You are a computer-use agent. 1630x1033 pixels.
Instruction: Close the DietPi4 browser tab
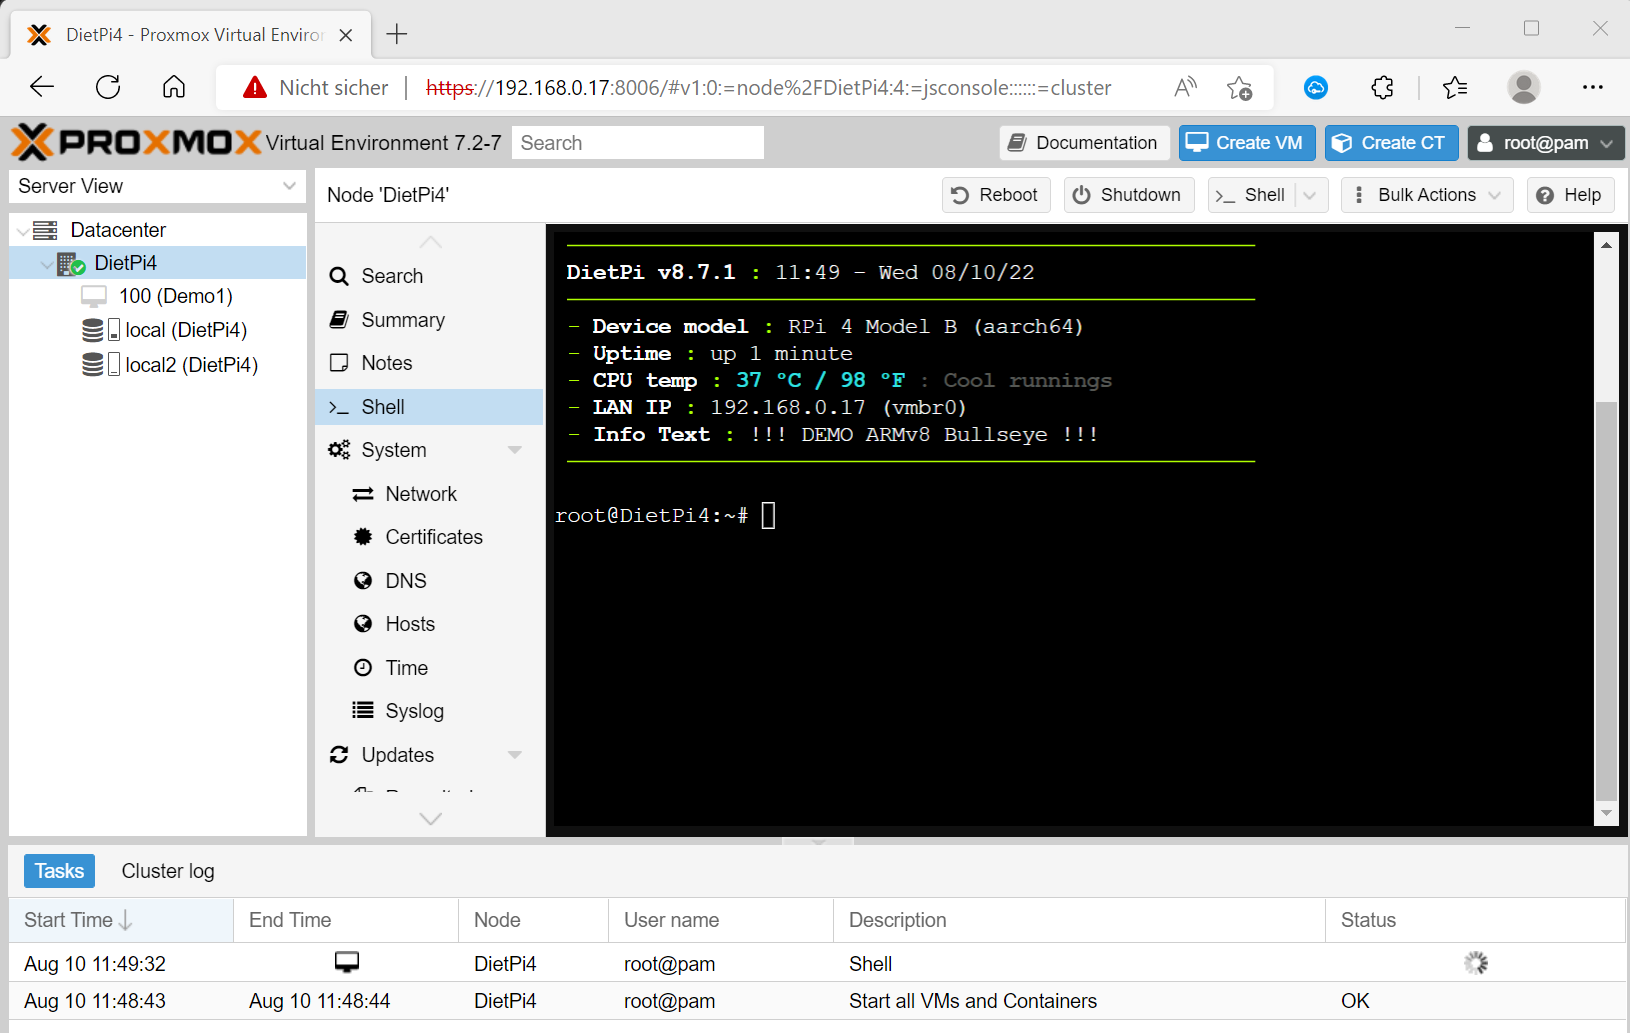coord(346,35)
